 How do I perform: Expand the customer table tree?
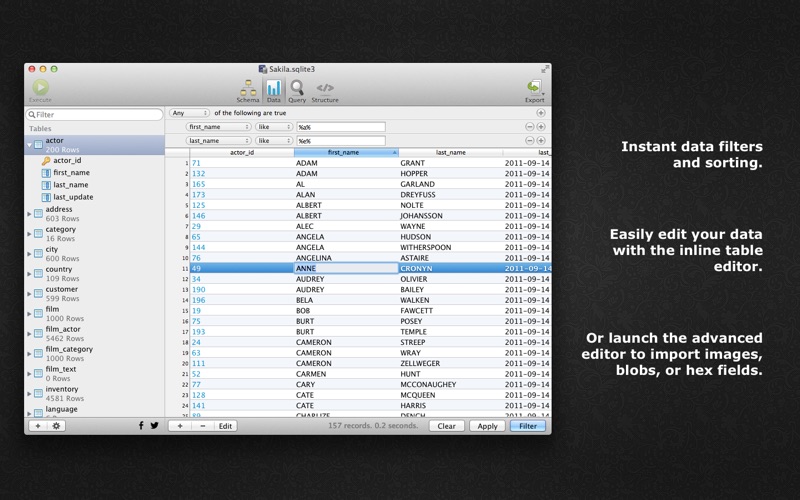(29, 294)
